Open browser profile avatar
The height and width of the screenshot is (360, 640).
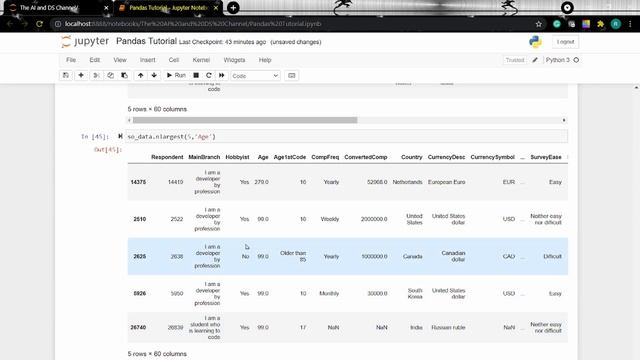point(616,24)
